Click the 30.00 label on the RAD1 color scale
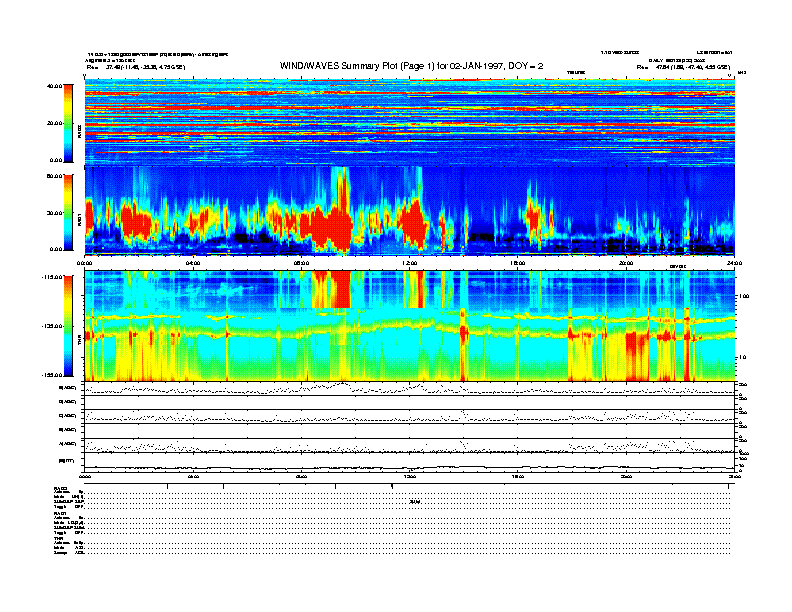The width and height of the screenshot is (792, 612). [x=54, y=213]
